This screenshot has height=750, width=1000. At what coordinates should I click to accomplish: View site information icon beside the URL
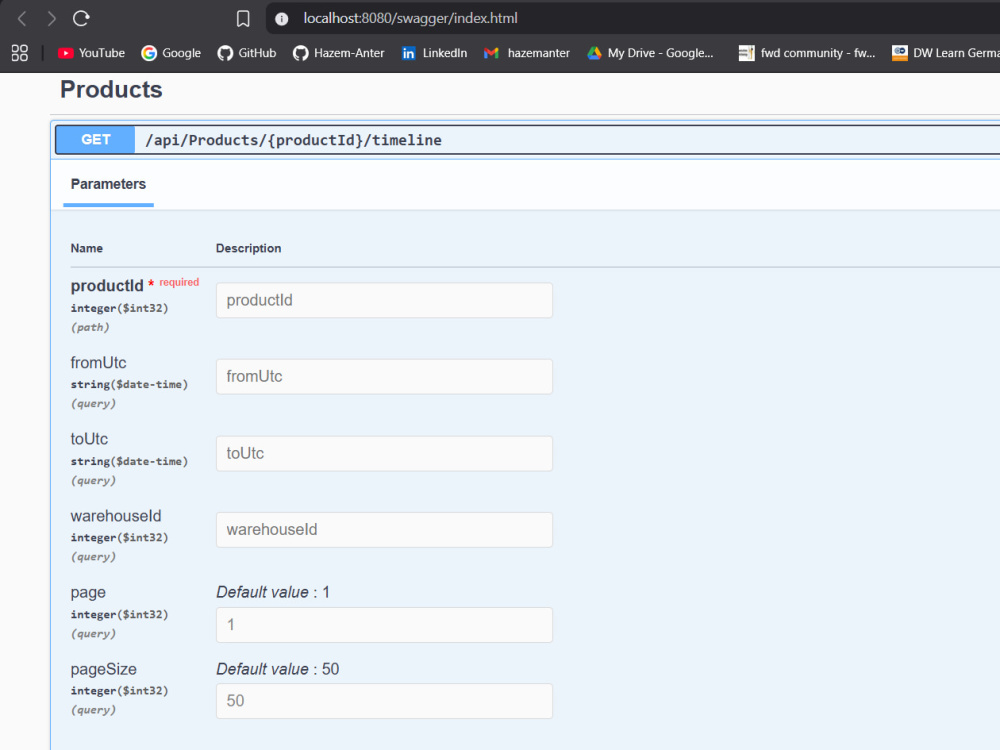[x=281, y=19]
